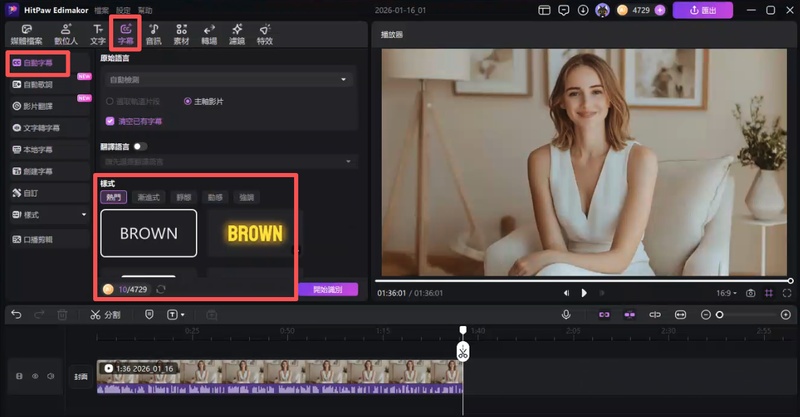Select the 音訊 audio tool icon

(153, 35)
